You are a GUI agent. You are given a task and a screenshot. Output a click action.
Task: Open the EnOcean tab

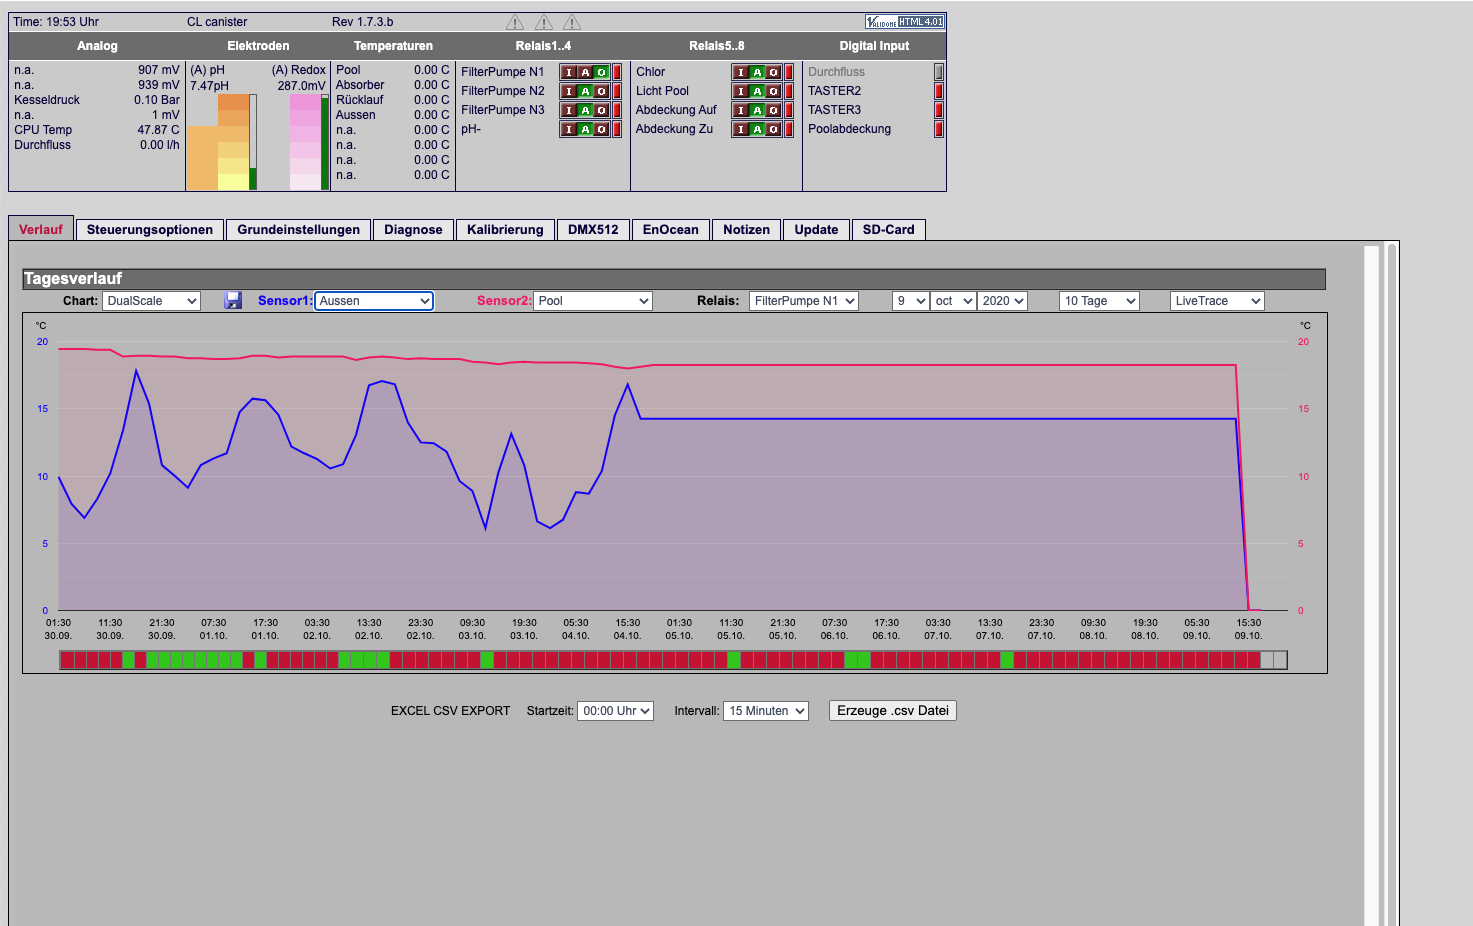point(671,230)
